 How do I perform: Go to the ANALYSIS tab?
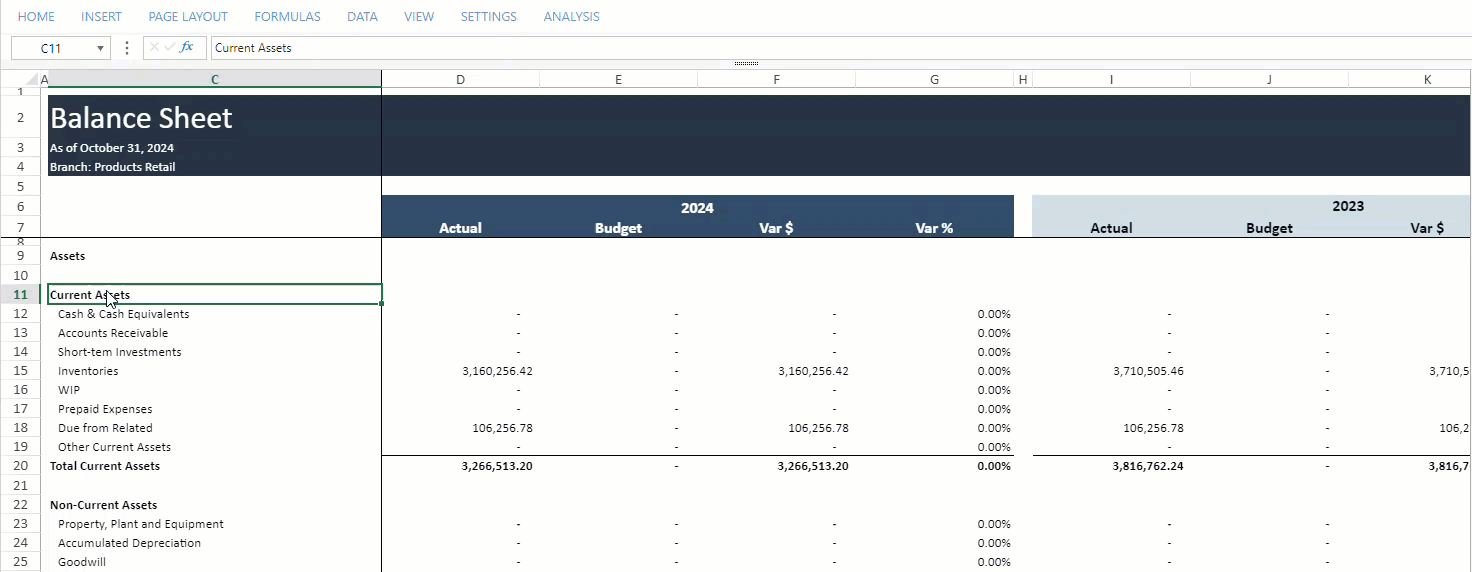571,17
